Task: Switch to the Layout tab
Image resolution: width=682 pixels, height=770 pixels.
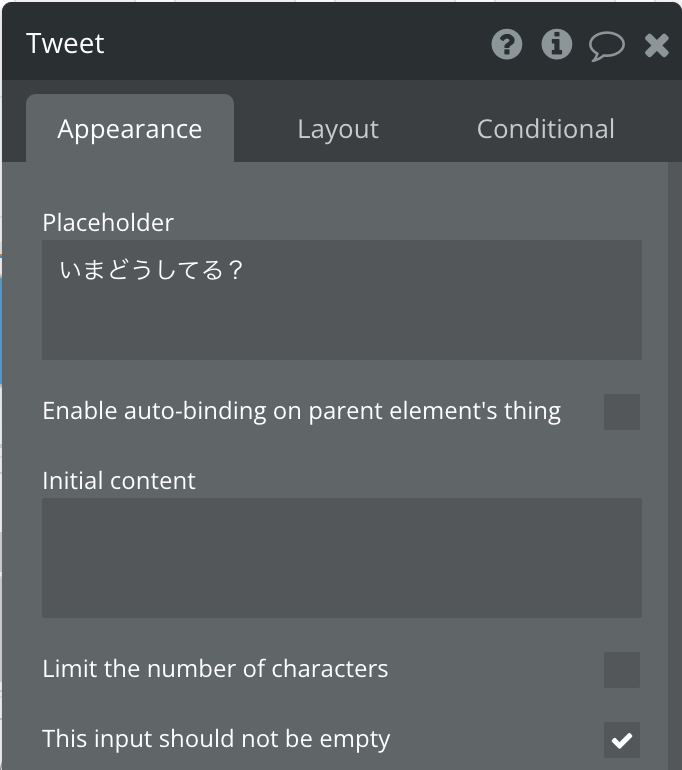Action: coord(338,129)
